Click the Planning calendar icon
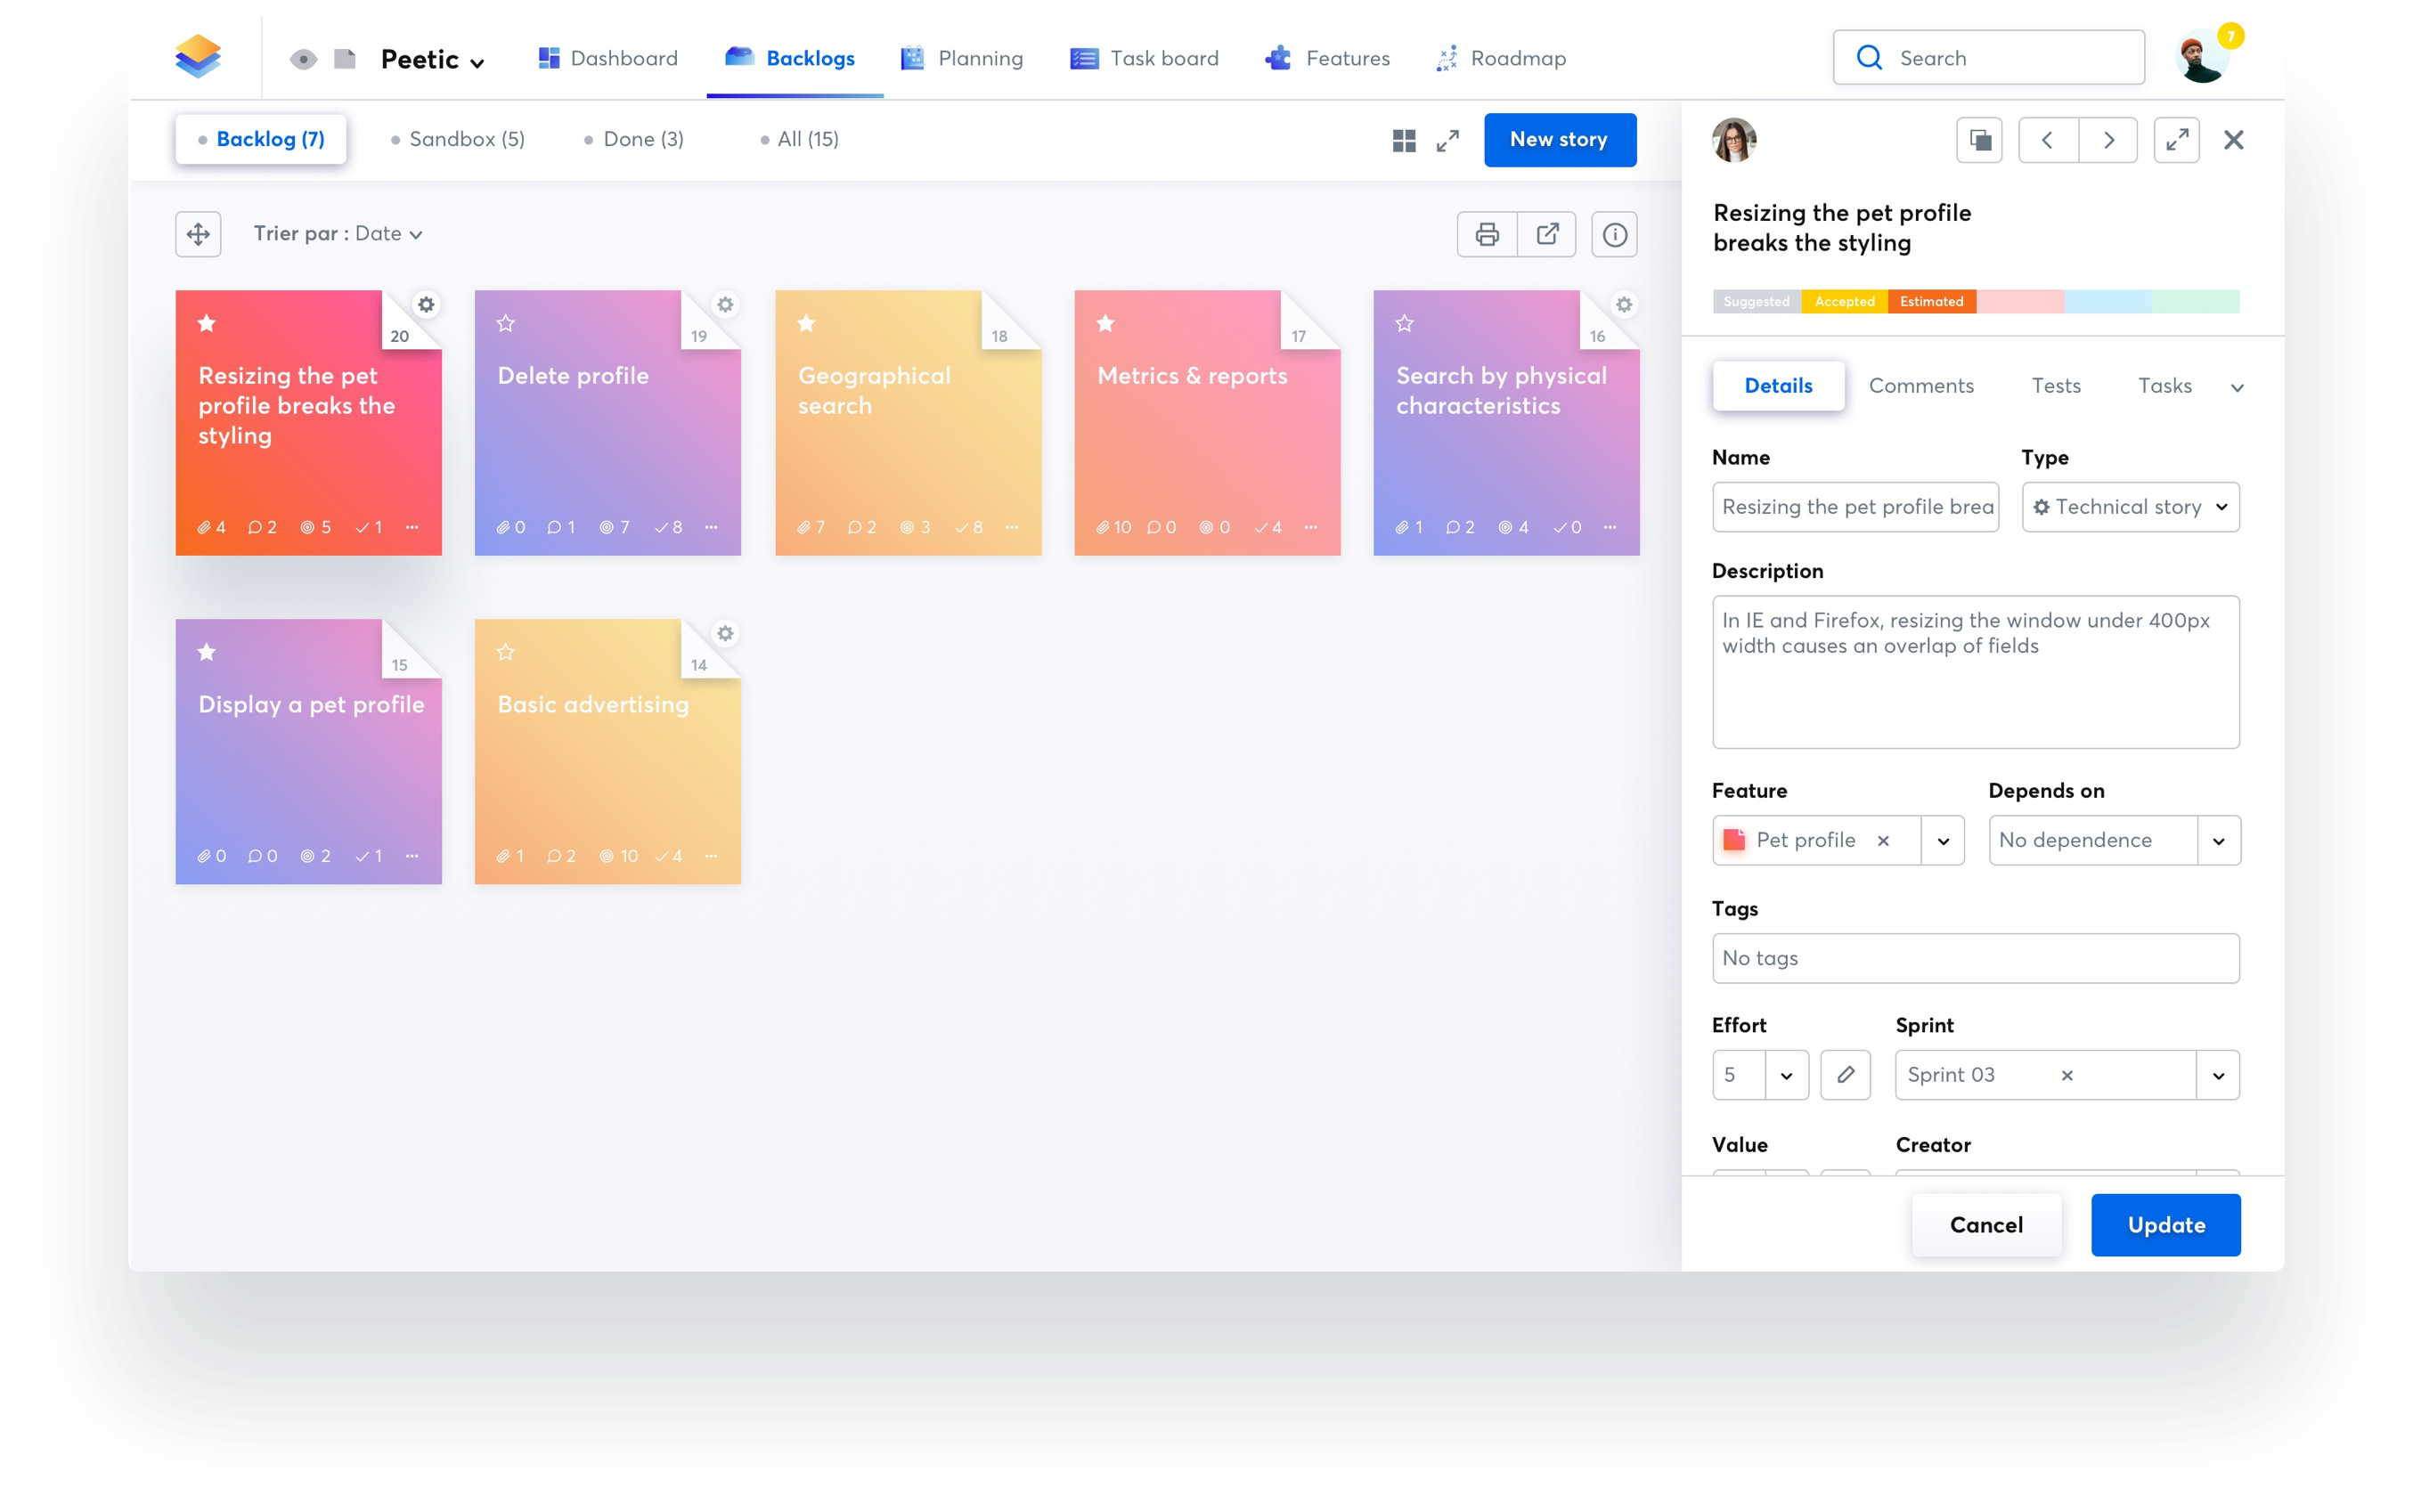The width and height of the screenshot is (2413, 1512). pyautogui.click(x=911, y=57)
